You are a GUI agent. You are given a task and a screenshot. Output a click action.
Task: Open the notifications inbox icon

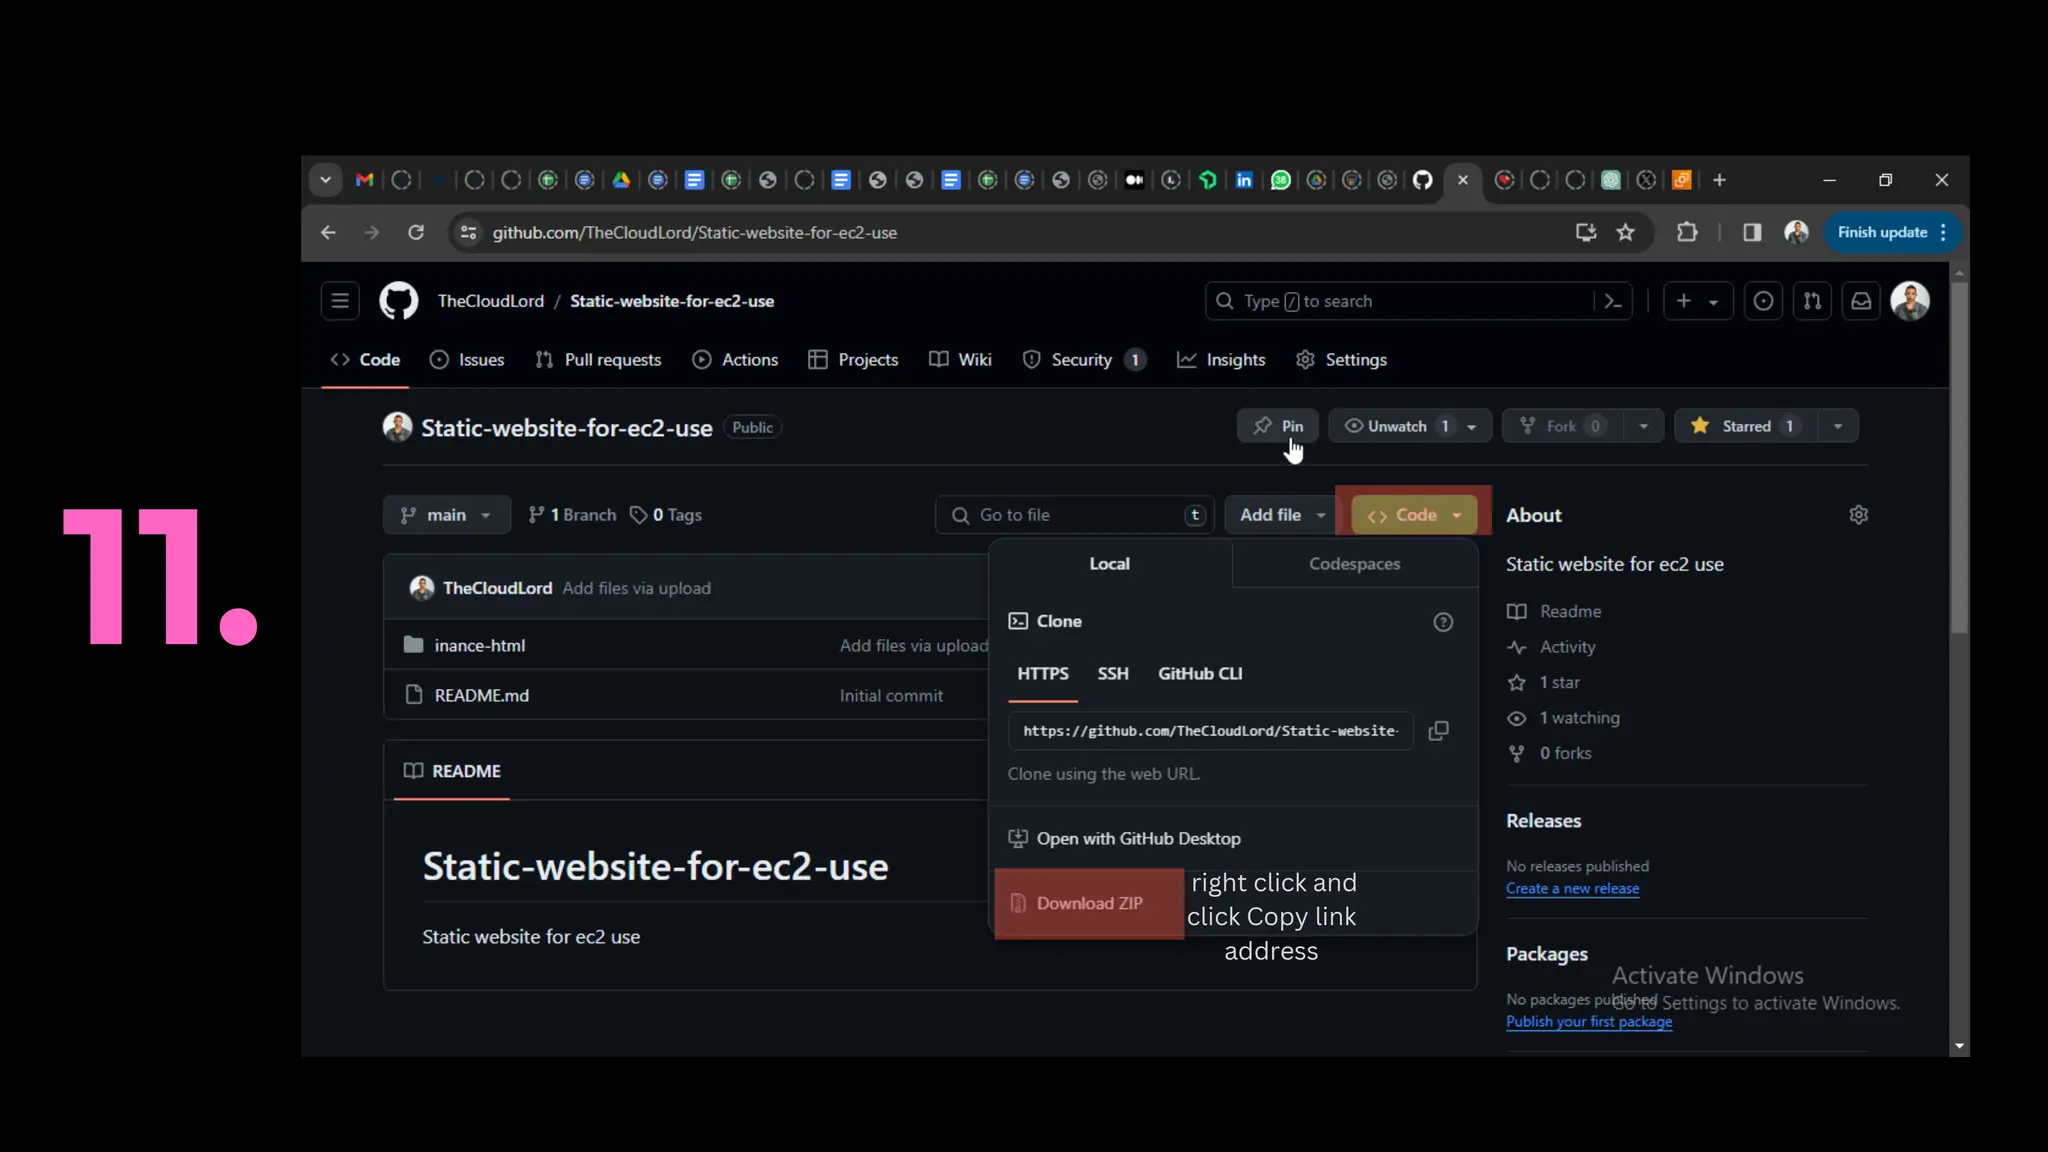[1861, 301]
